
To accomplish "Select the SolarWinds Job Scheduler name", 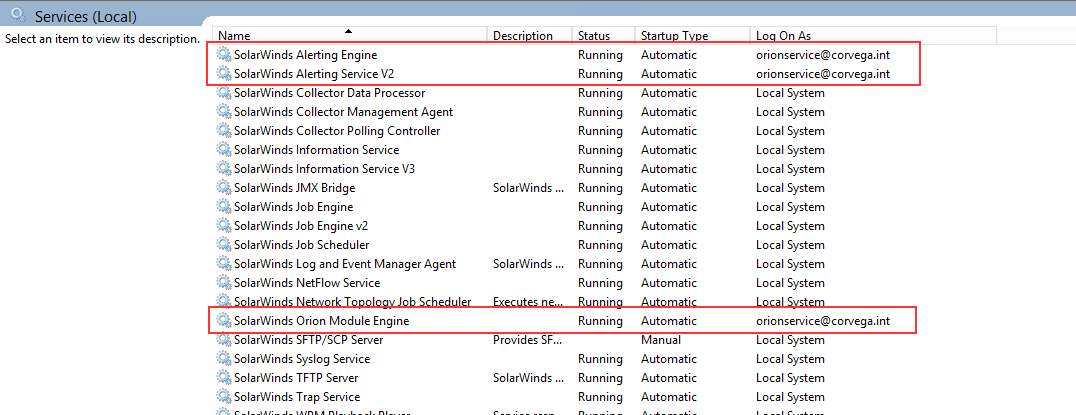I will [301, 245].
